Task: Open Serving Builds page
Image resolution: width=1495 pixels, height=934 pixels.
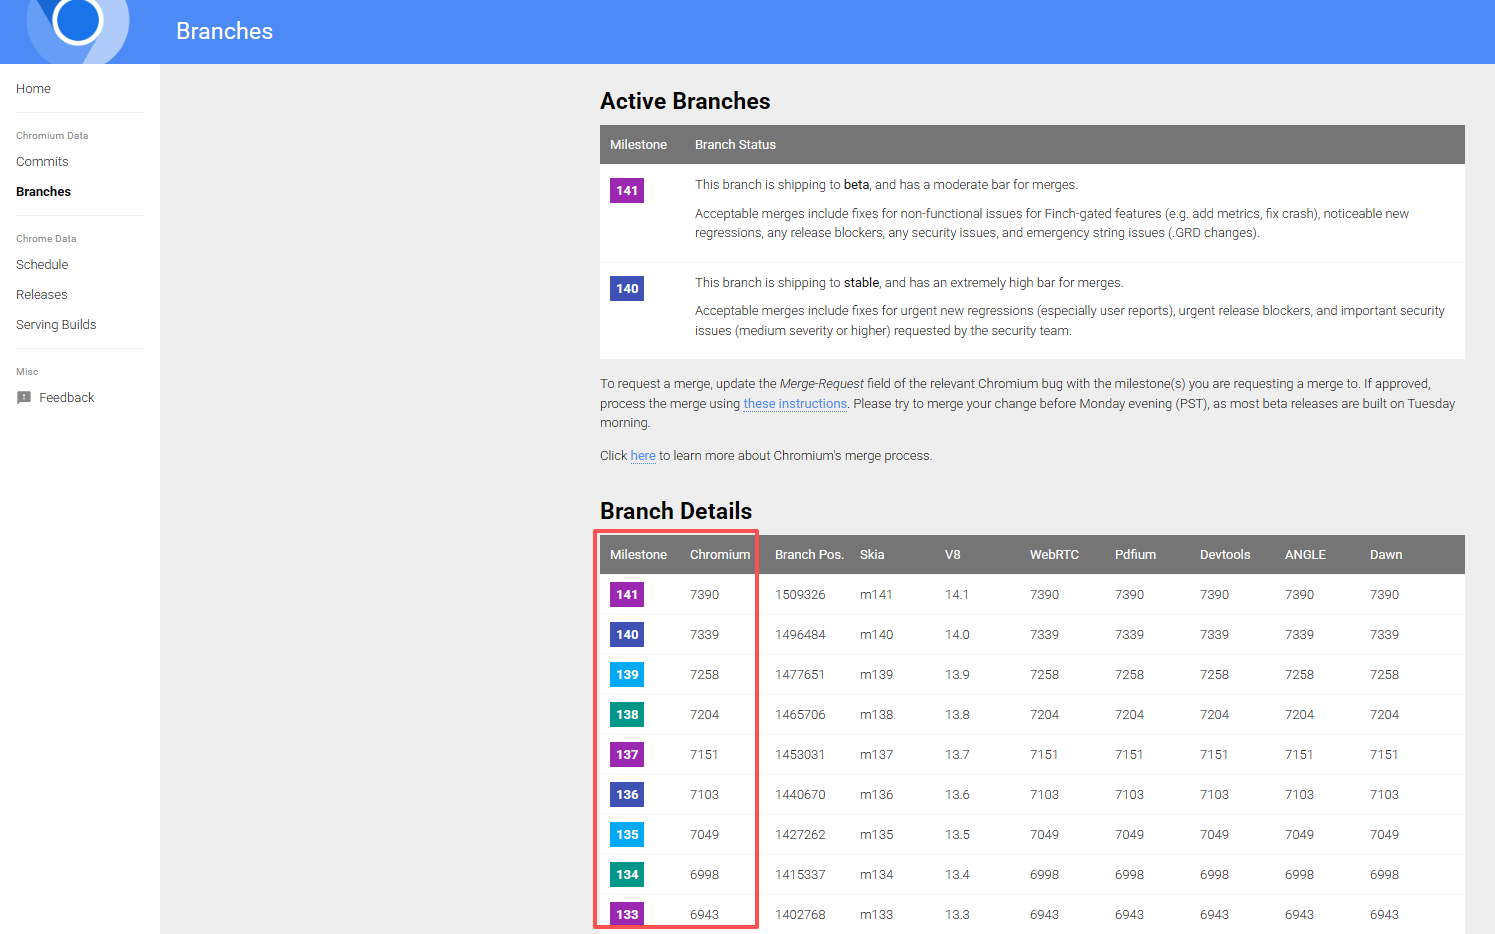Action: [56, 325]
